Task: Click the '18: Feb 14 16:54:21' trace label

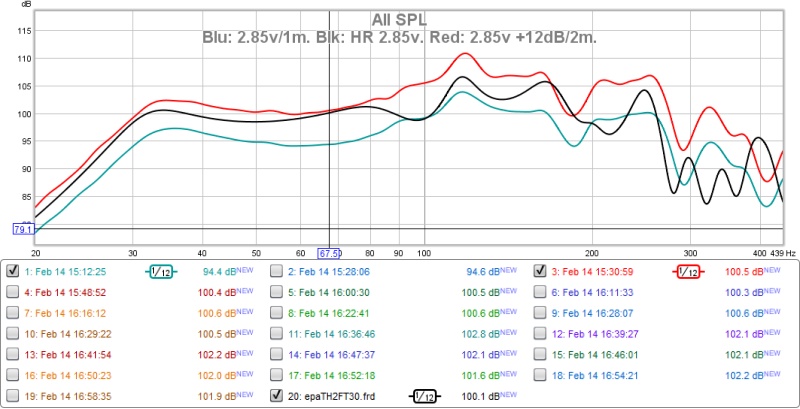Action: click(594, 375)
